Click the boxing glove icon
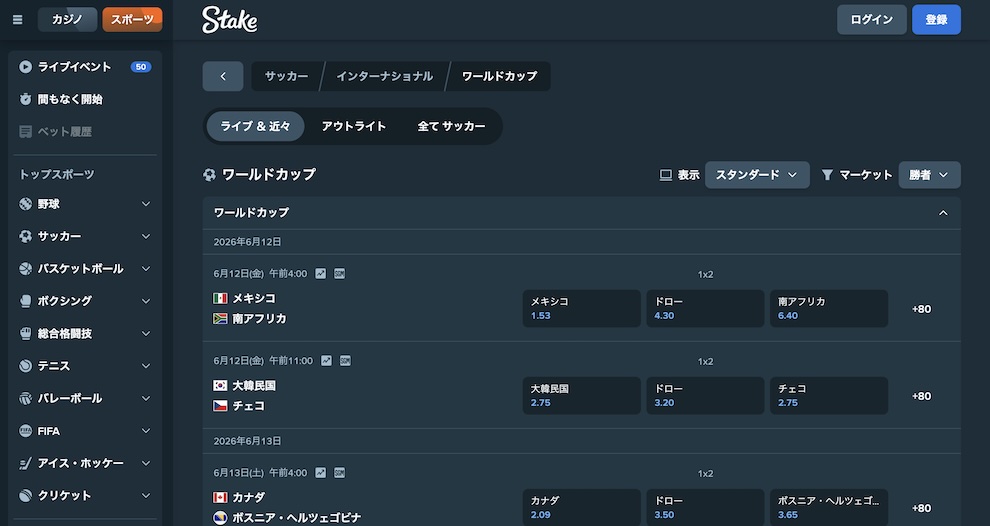Screen dimensions: 990x526 (25, 301)
